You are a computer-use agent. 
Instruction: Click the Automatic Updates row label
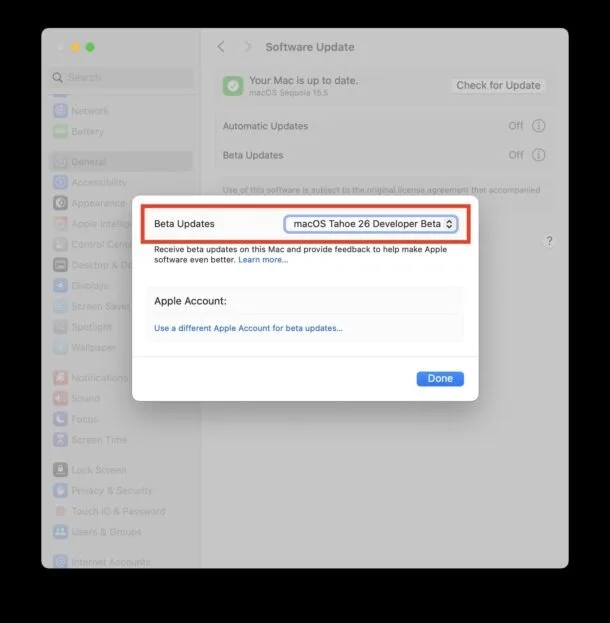265,126
